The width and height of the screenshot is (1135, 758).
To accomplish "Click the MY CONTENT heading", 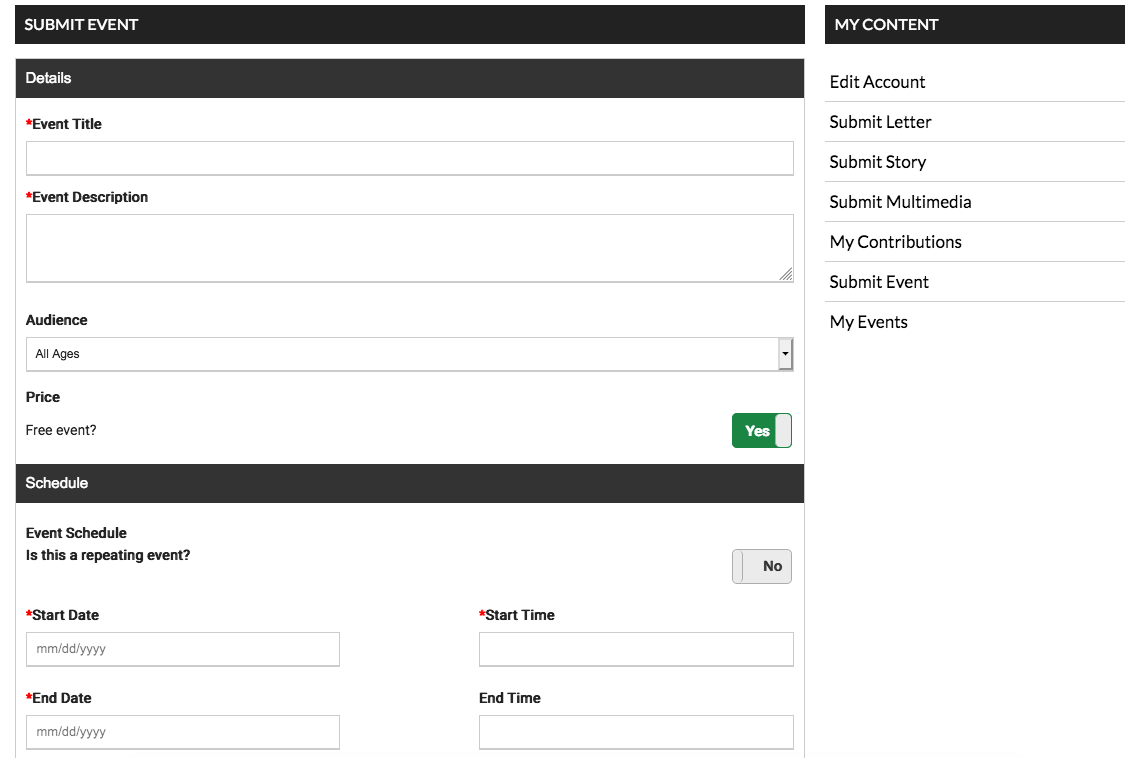I will pyautogui.click(x=886, y=25).
